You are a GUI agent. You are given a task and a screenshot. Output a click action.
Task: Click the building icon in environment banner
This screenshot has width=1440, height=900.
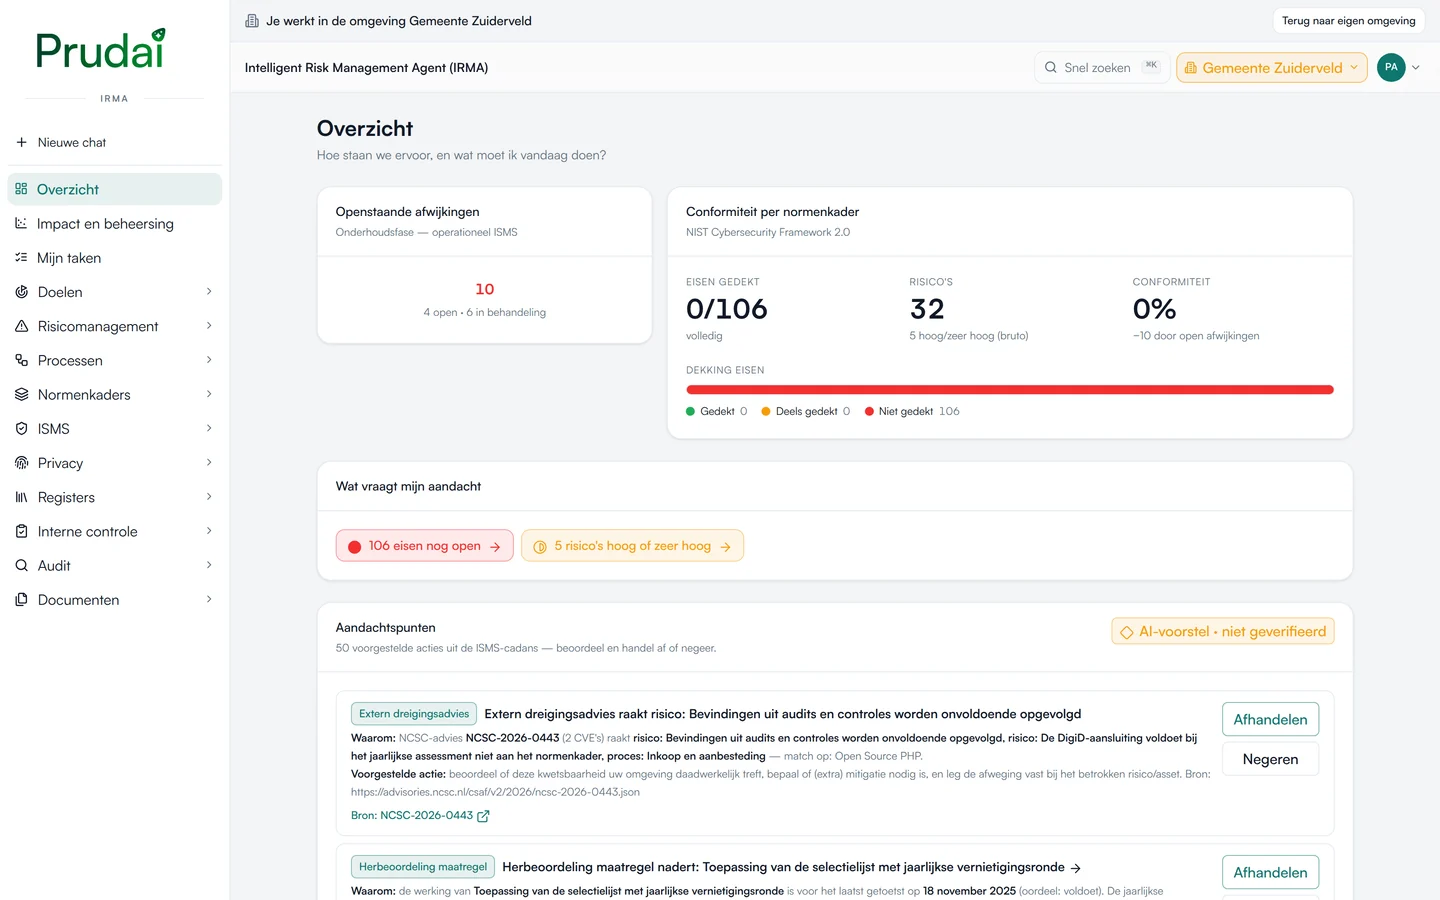click(x=252, y=20)
